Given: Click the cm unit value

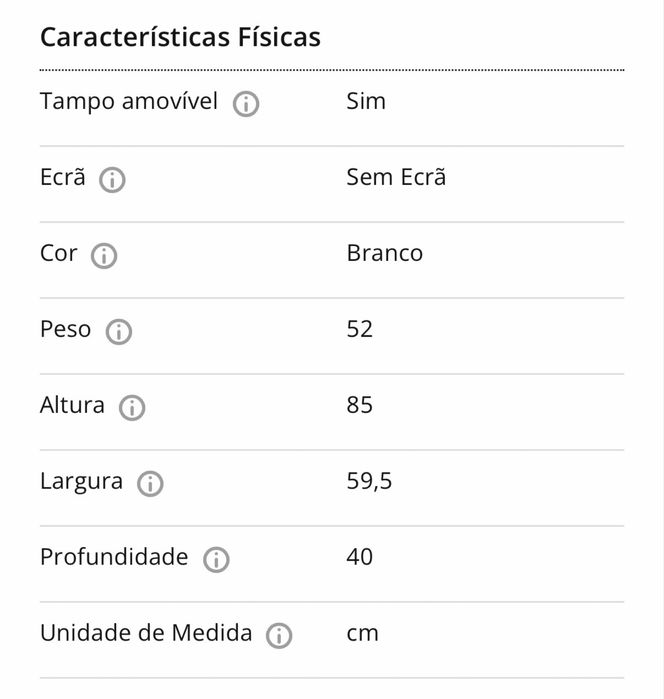Looking at the screenshot, I should [x=362, y=634].
